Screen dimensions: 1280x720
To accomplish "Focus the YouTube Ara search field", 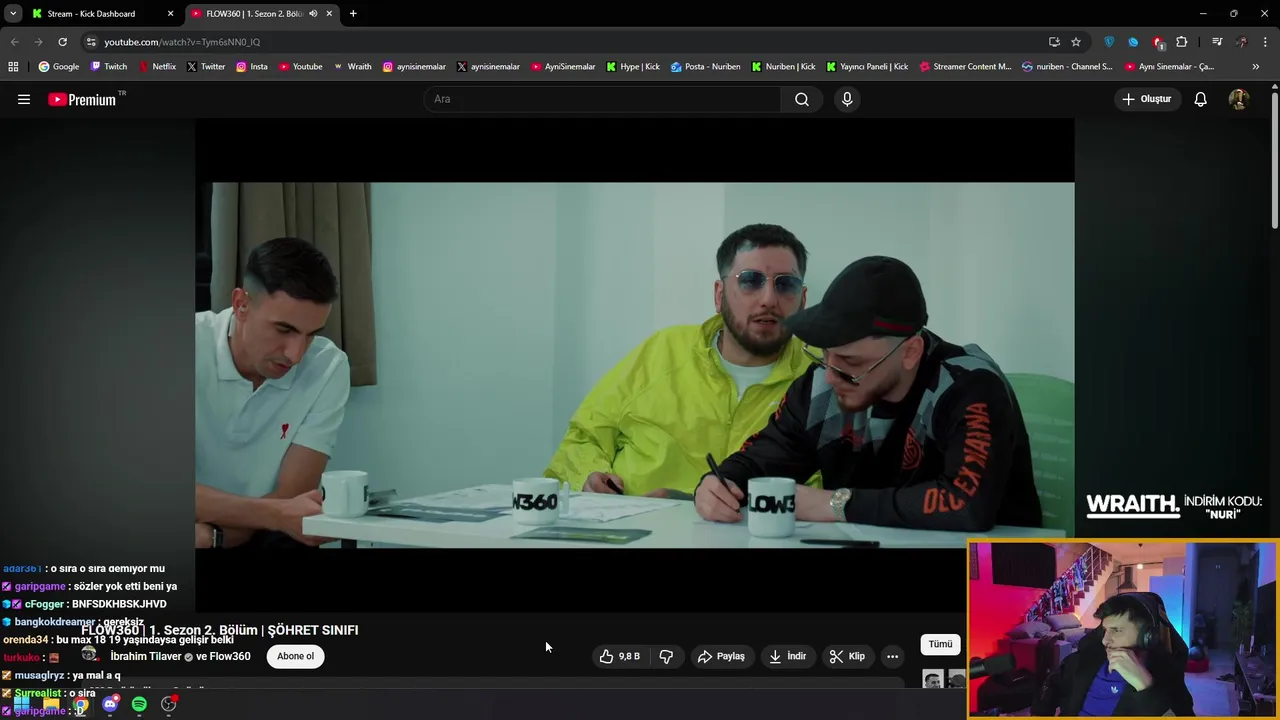I will point(603,99).
